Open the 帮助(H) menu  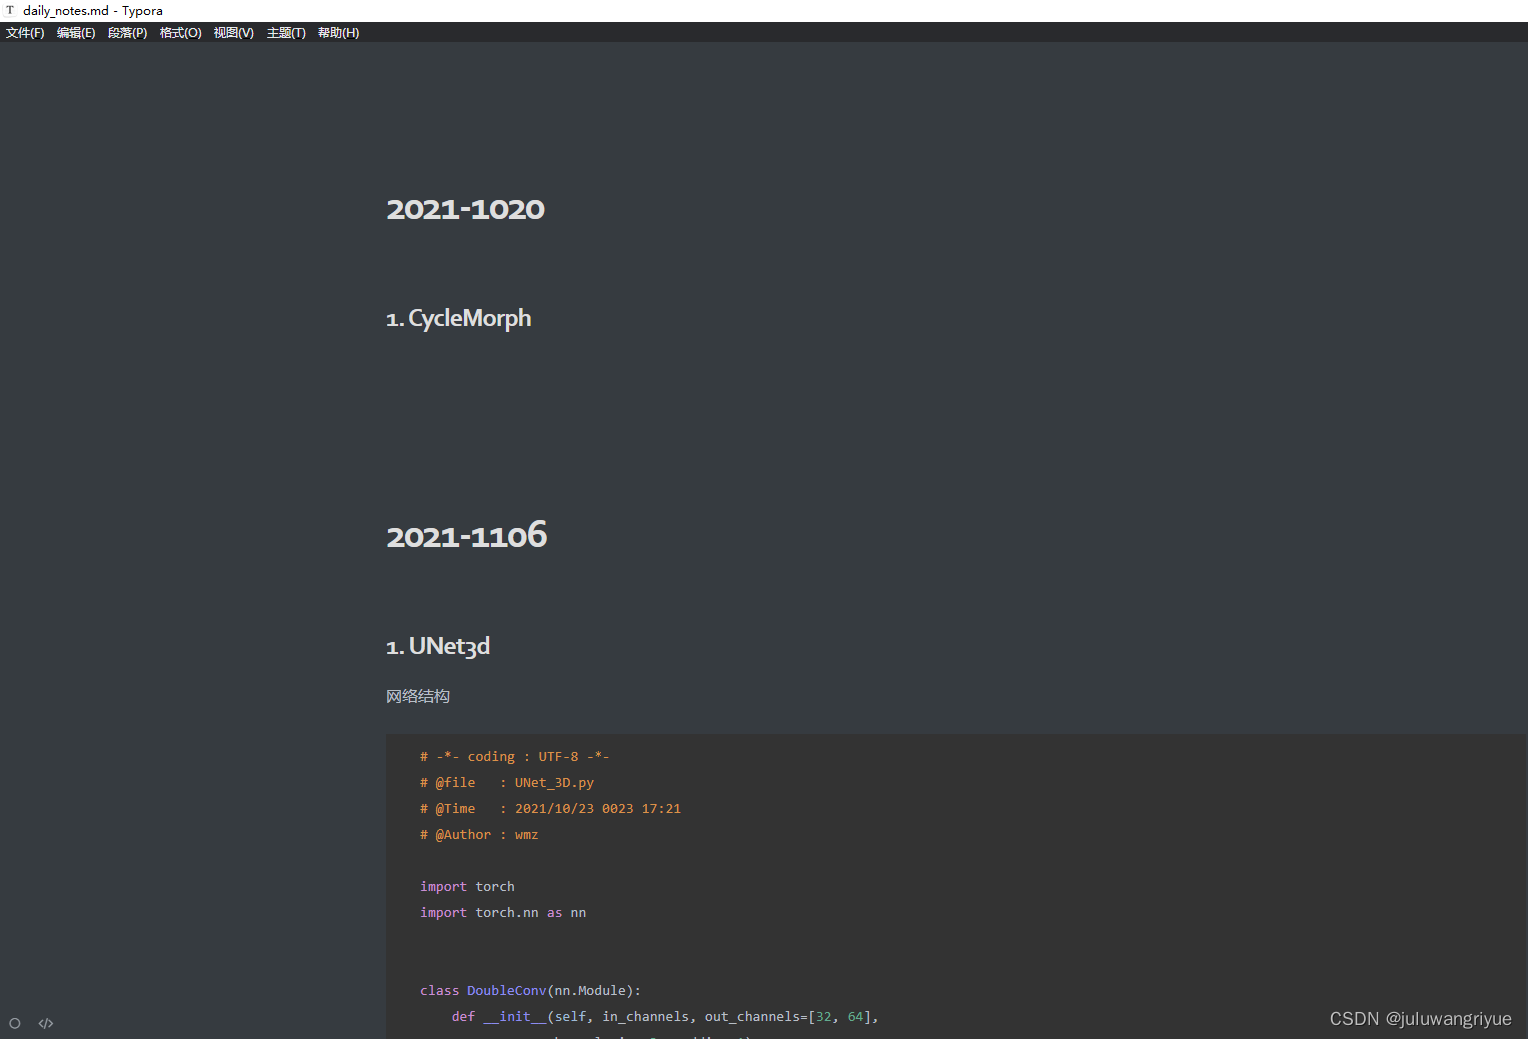pos(338,33)
